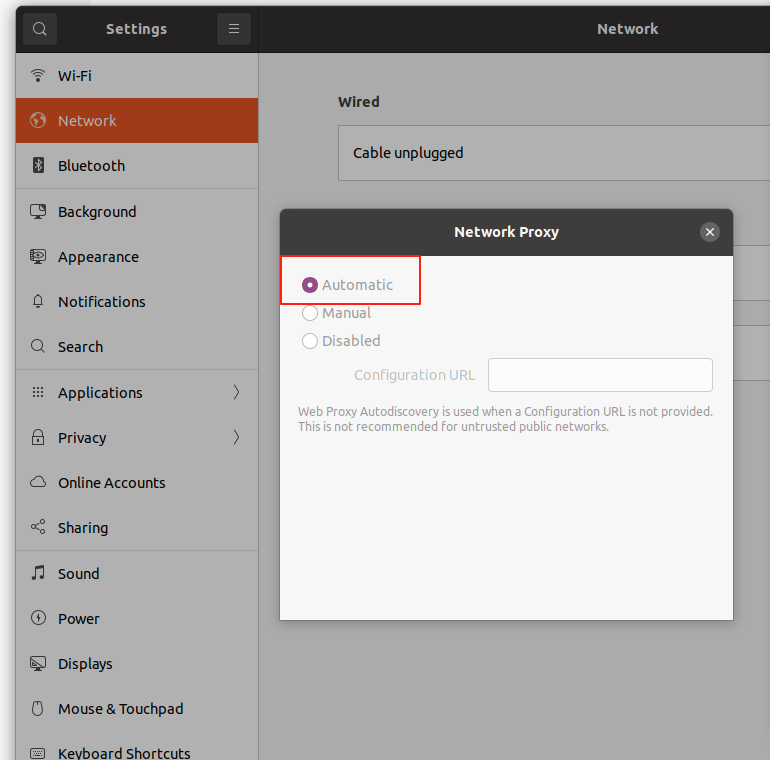Click the Appearance icon in sidebar

pos(38,257)
